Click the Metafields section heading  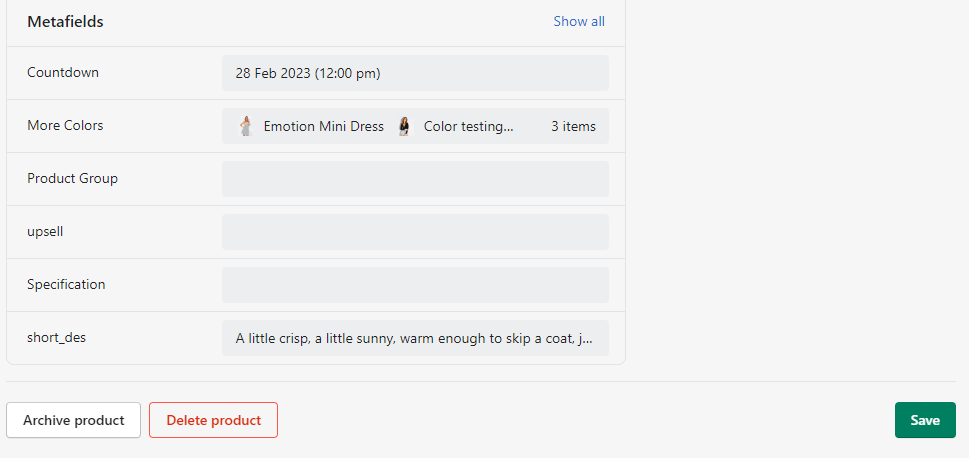(x=65, y=21)
